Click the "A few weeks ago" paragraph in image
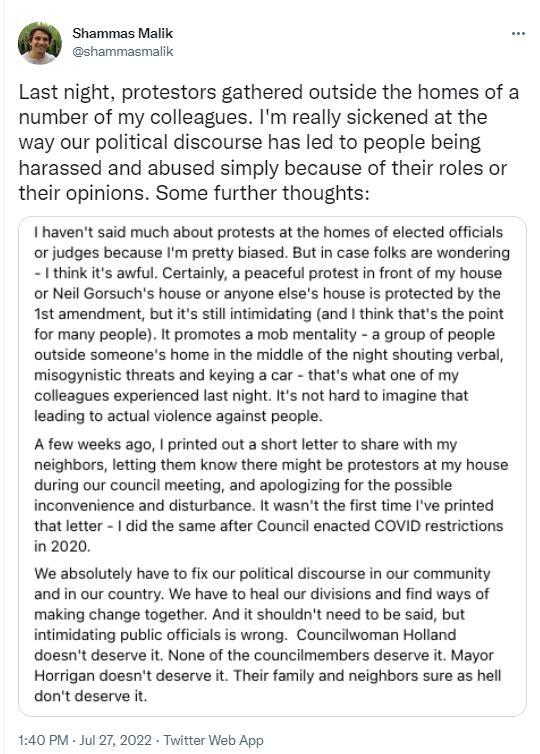This screenshot has width=540, height=754. pyautogui.click(x=271, y=495)
